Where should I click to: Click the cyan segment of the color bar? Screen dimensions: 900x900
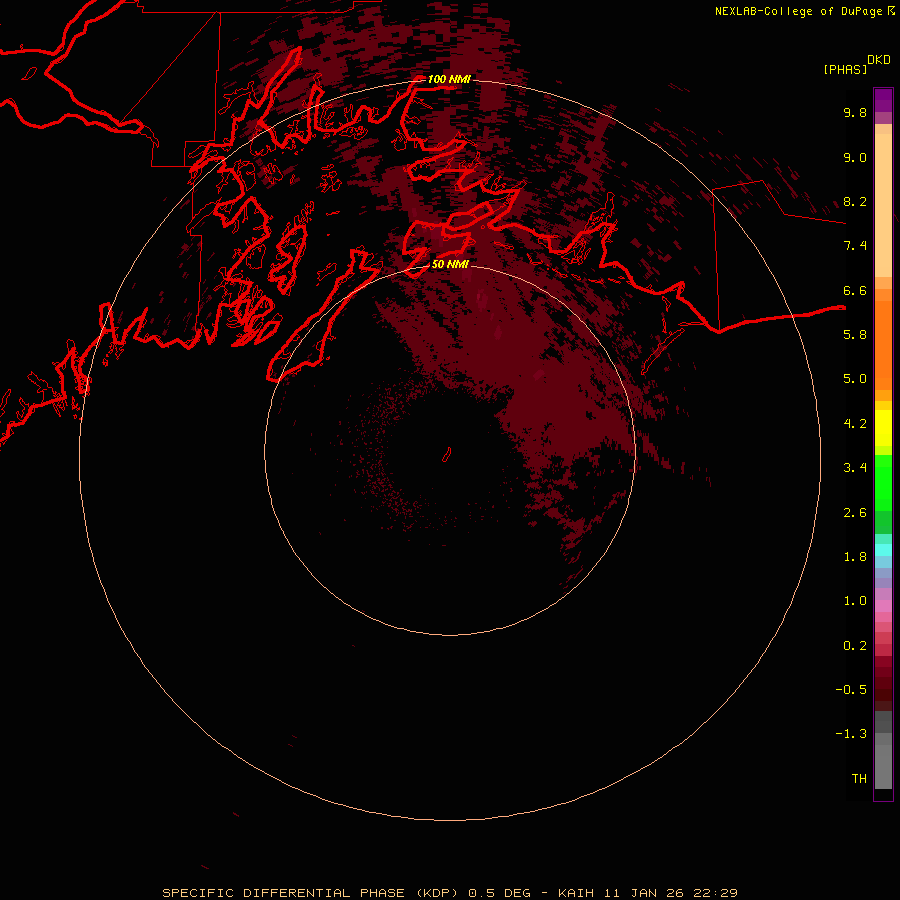(883, 550)
